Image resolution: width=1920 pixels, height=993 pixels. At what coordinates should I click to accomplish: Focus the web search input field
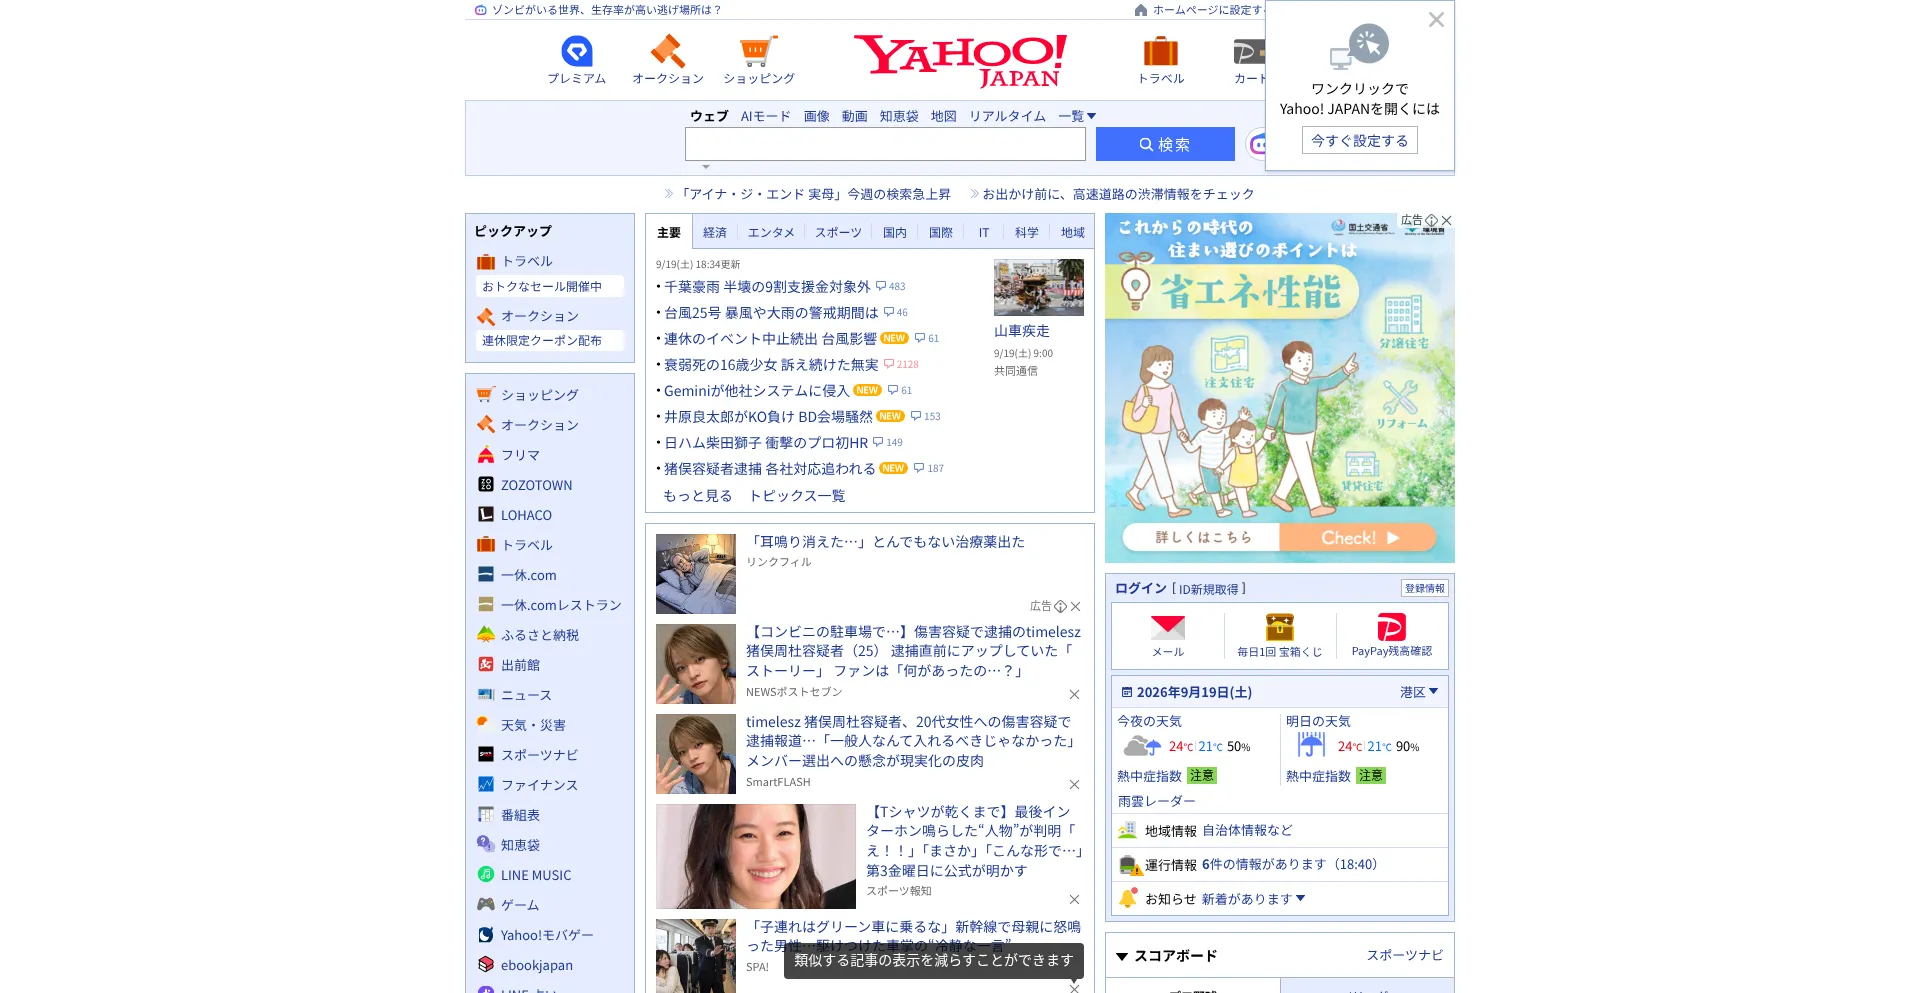(x=885, y=144)
